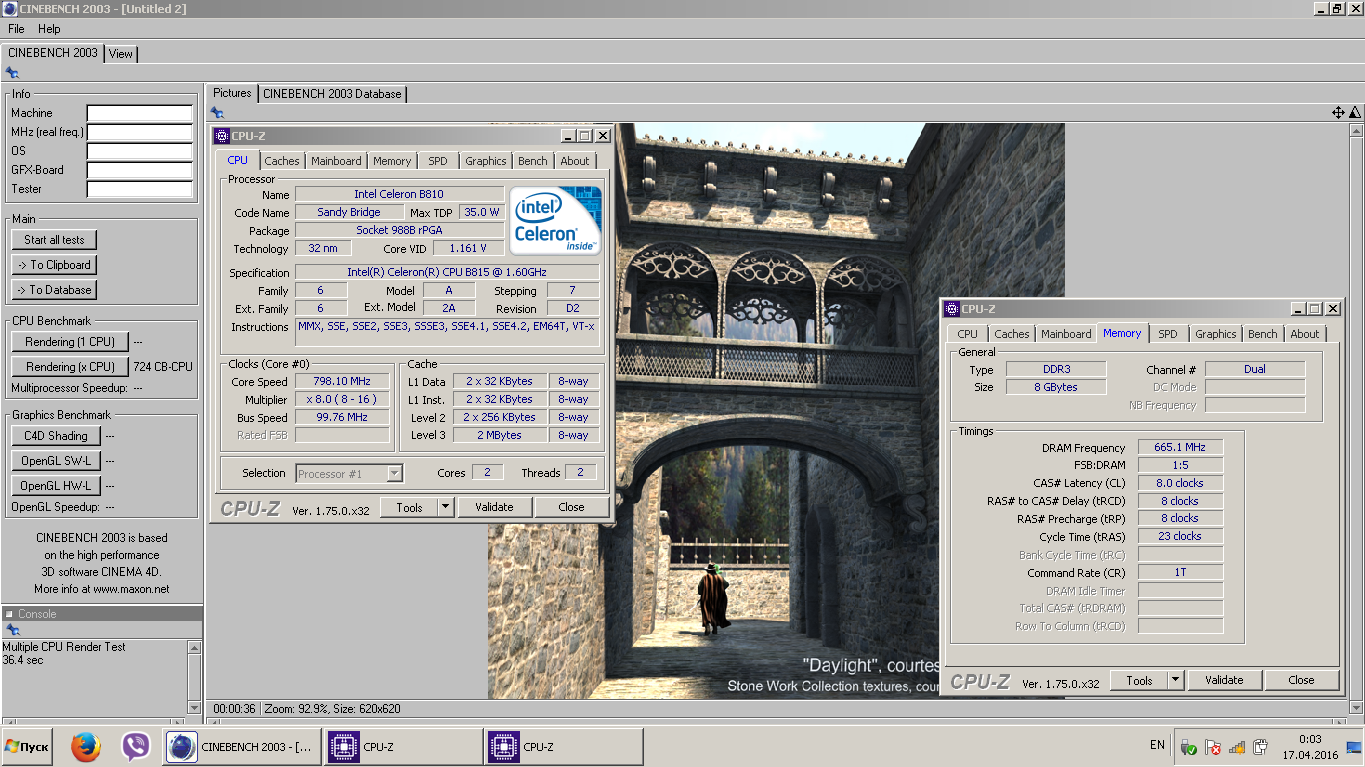Click the -> To Clipboard button
Viewport: 1365px width, 767px height.
pyautogui.click(x=55, y=265)
